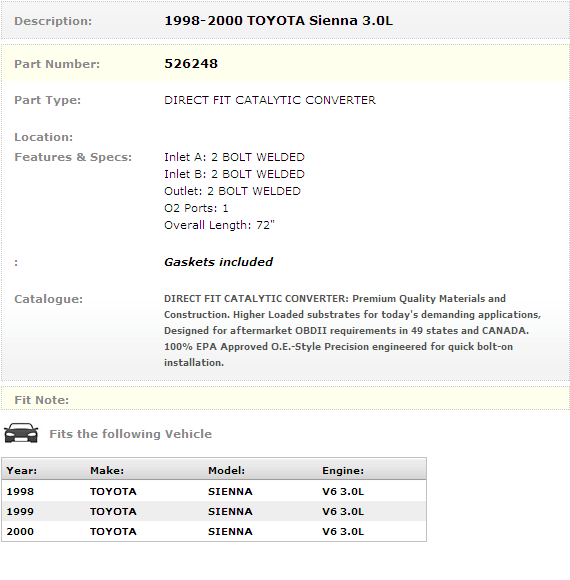Viewport: 570px width, 580px height.
Task: Click the Fit Note row
Action: pyautogui.click(x=285, y=398)
